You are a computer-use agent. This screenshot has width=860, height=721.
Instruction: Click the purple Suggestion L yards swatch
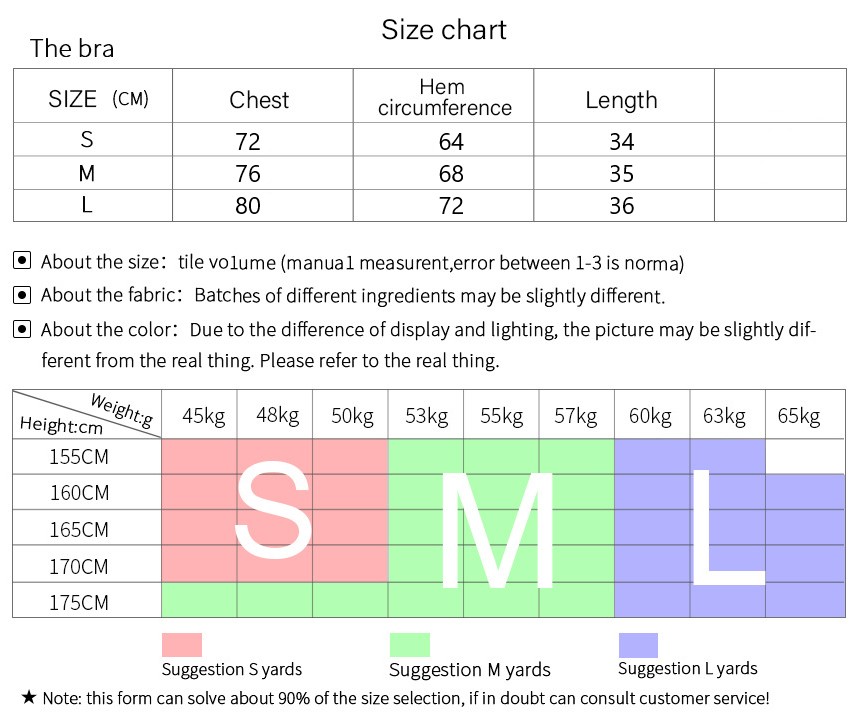pyautogui.click(x=638, y=645)
